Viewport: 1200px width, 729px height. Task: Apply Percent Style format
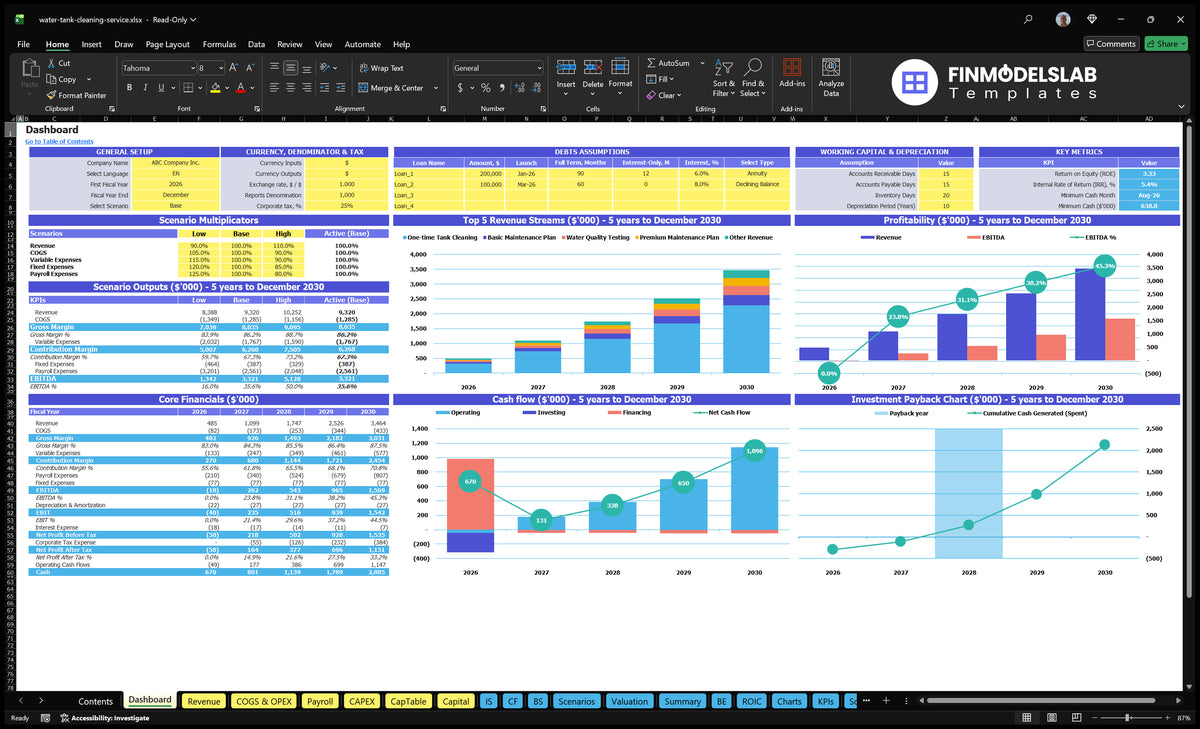486,88
